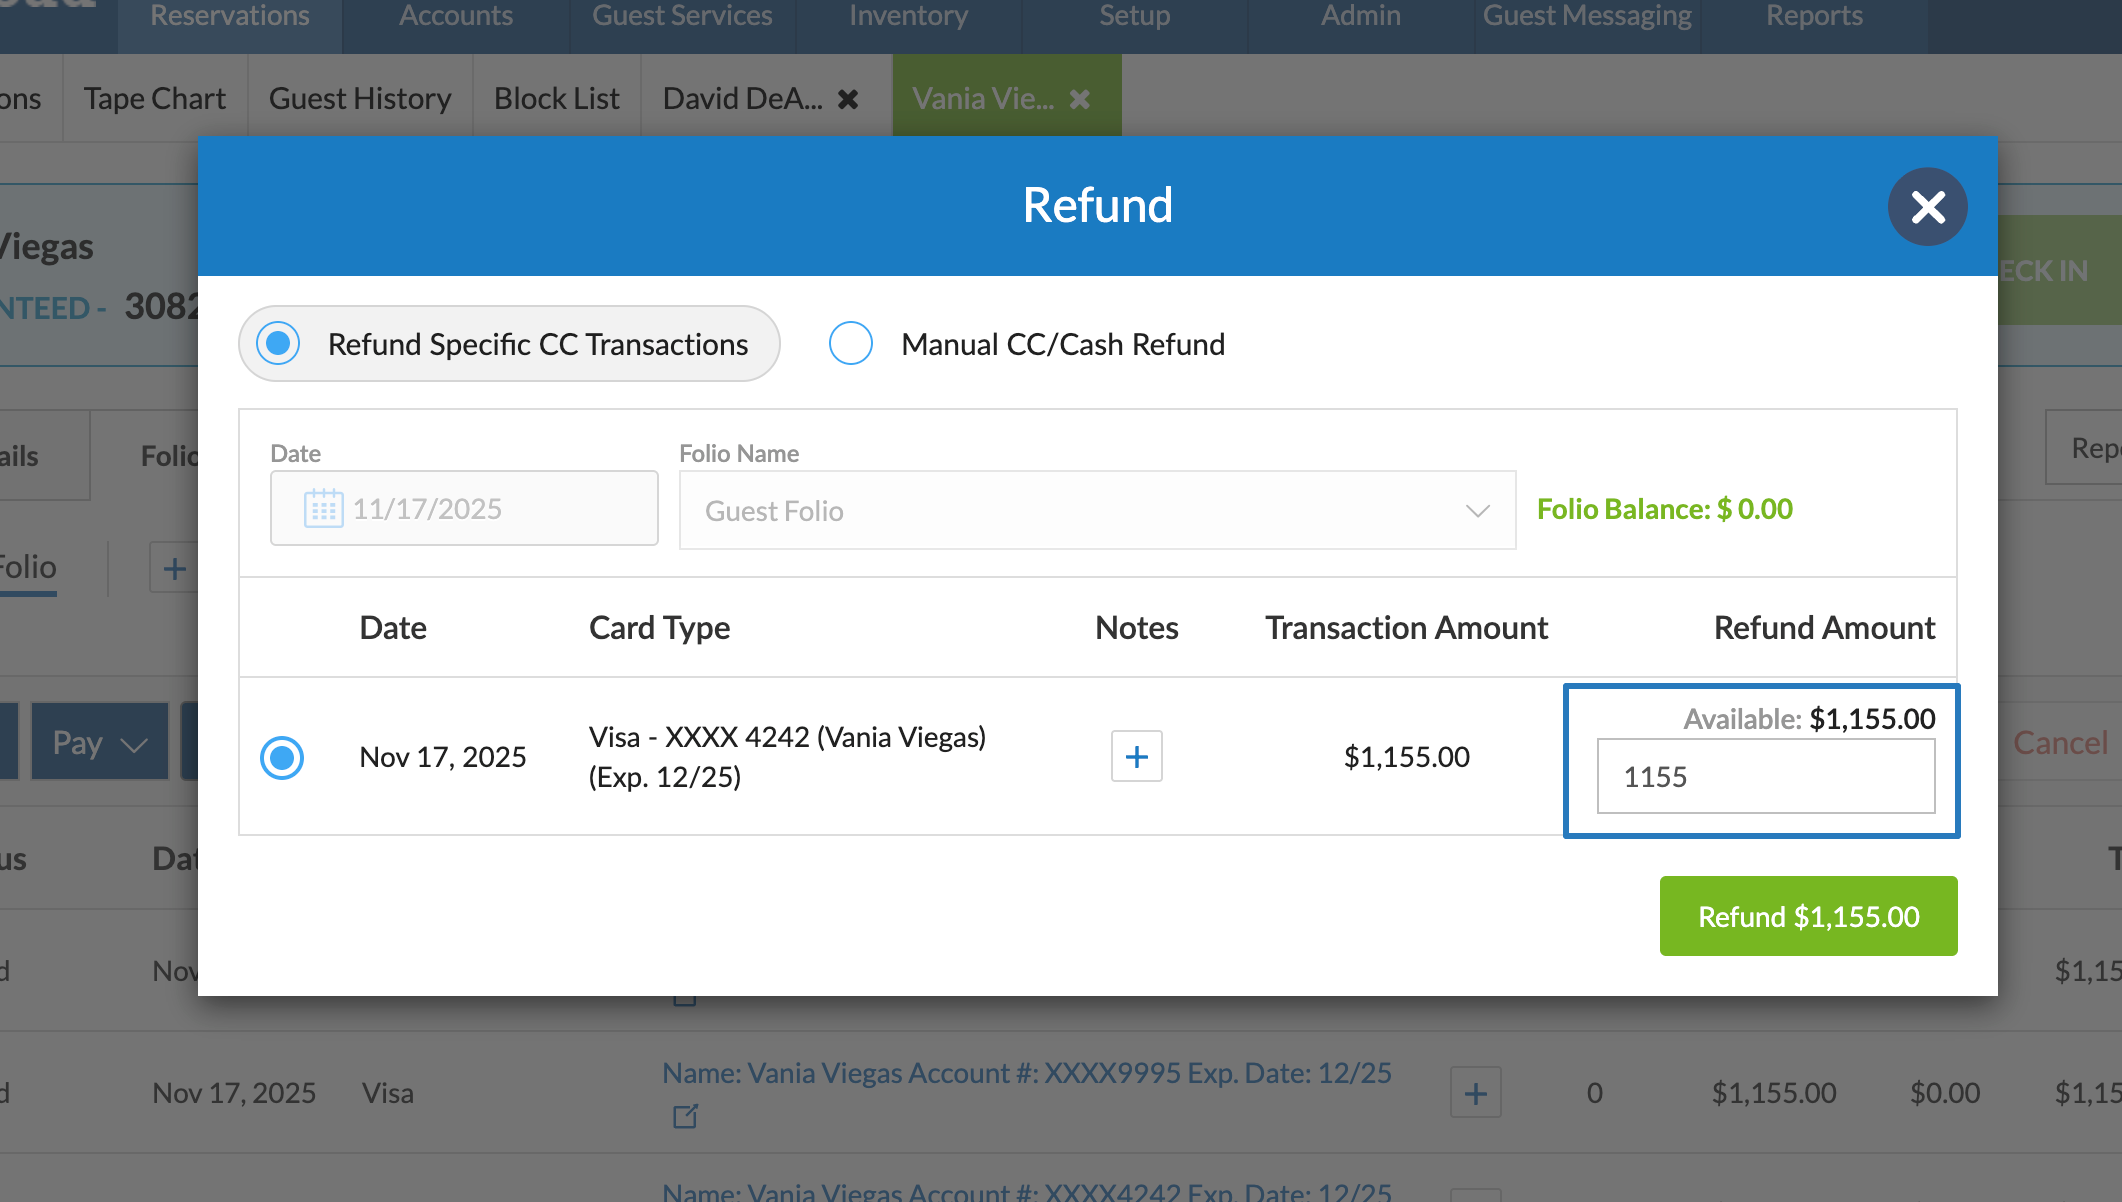Expand the Folio Name dropdown
Screen dimensions: 2122x1202
[x=1097, y=511]
